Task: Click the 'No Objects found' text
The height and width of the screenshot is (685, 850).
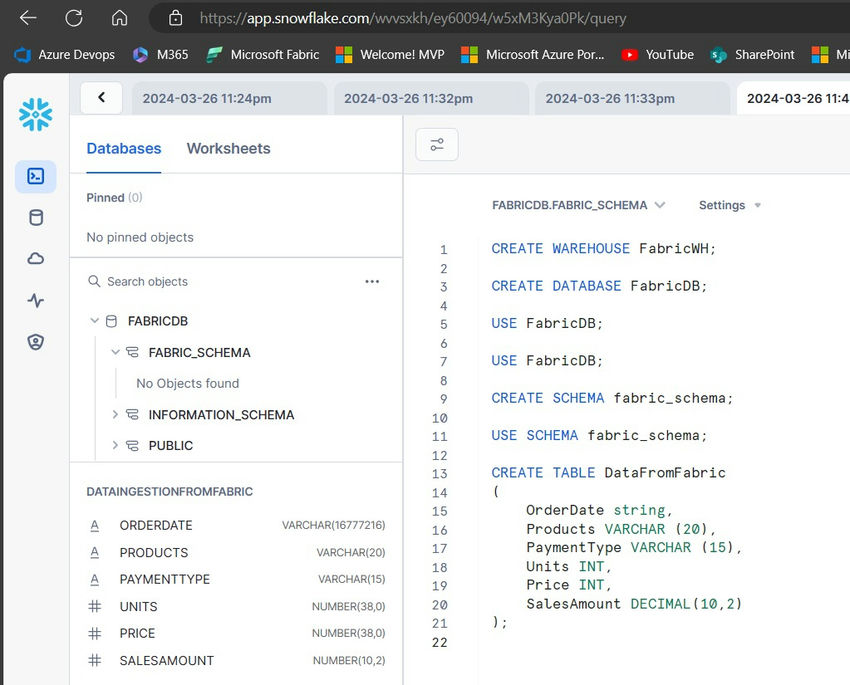Action: (188, 383)
